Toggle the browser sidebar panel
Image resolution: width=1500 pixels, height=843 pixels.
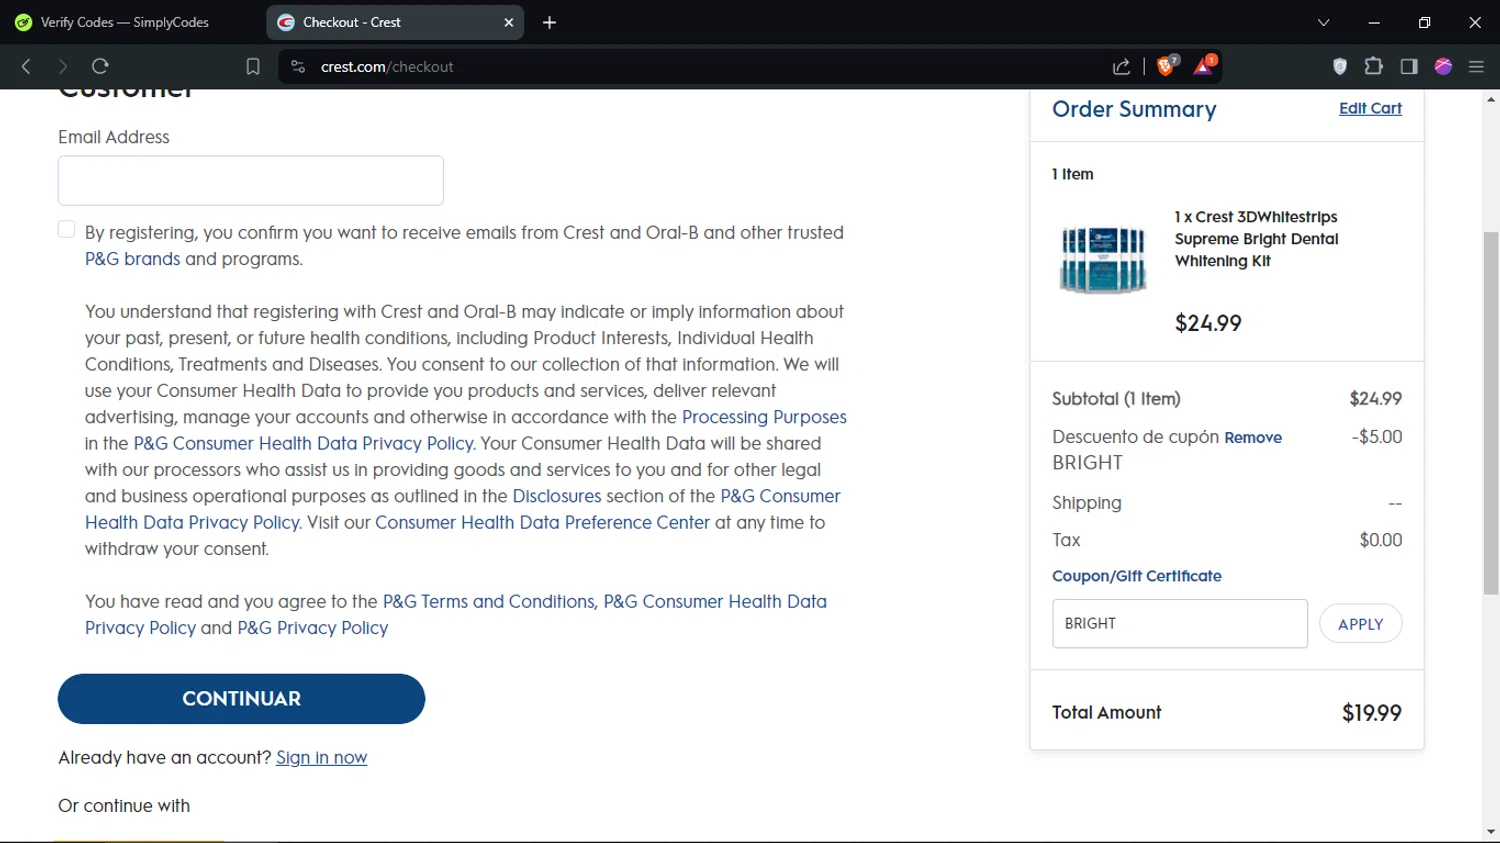click(x=1409, y=66)
